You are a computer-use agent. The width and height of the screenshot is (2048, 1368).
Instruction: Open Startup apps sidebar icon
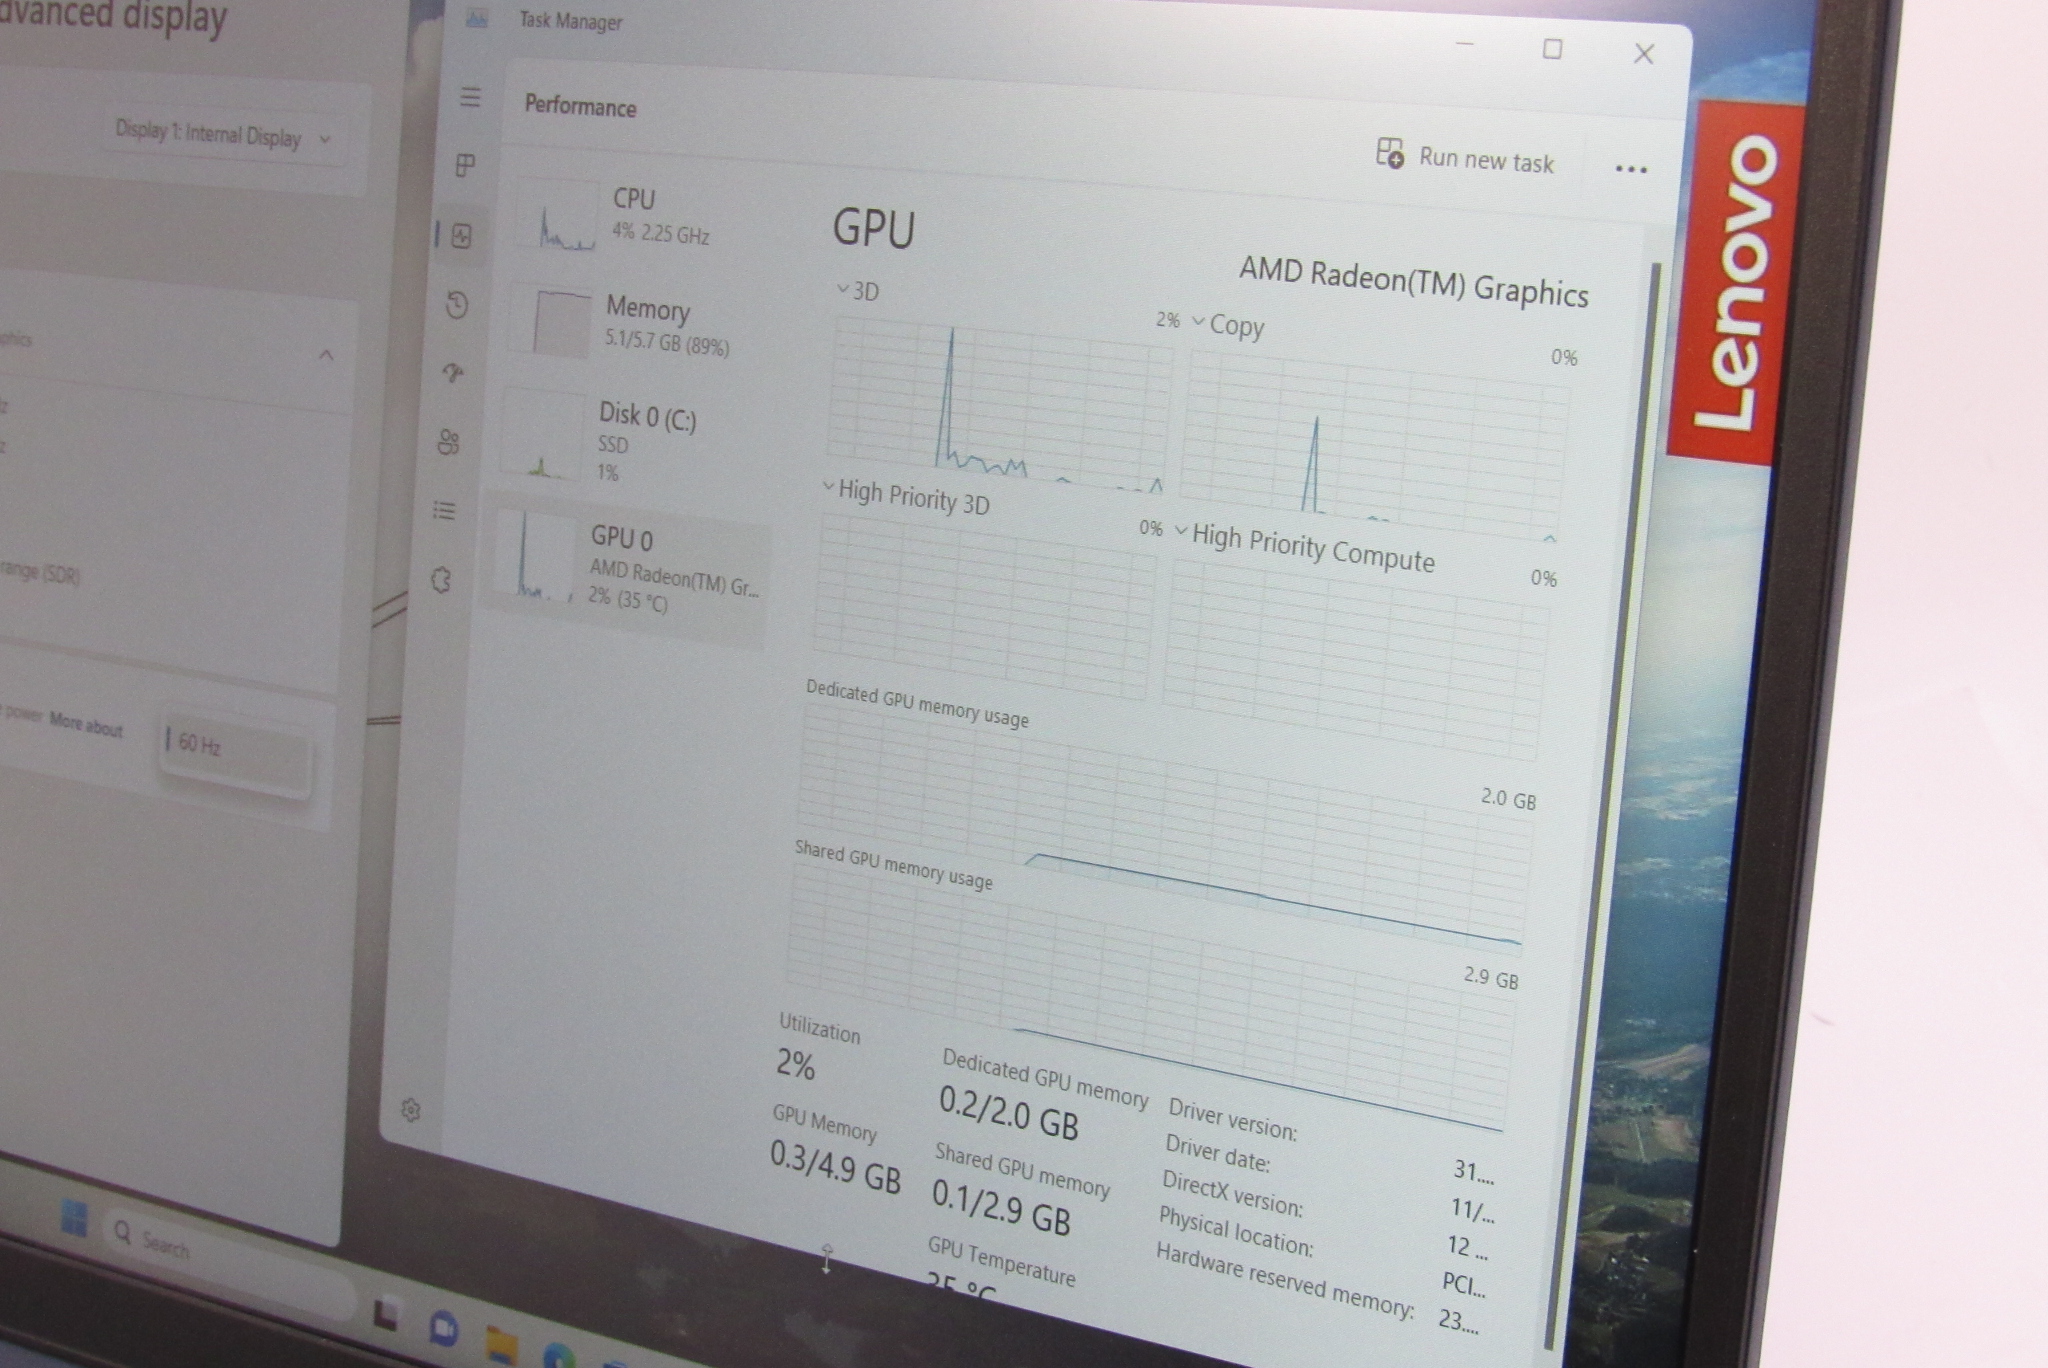453,373
